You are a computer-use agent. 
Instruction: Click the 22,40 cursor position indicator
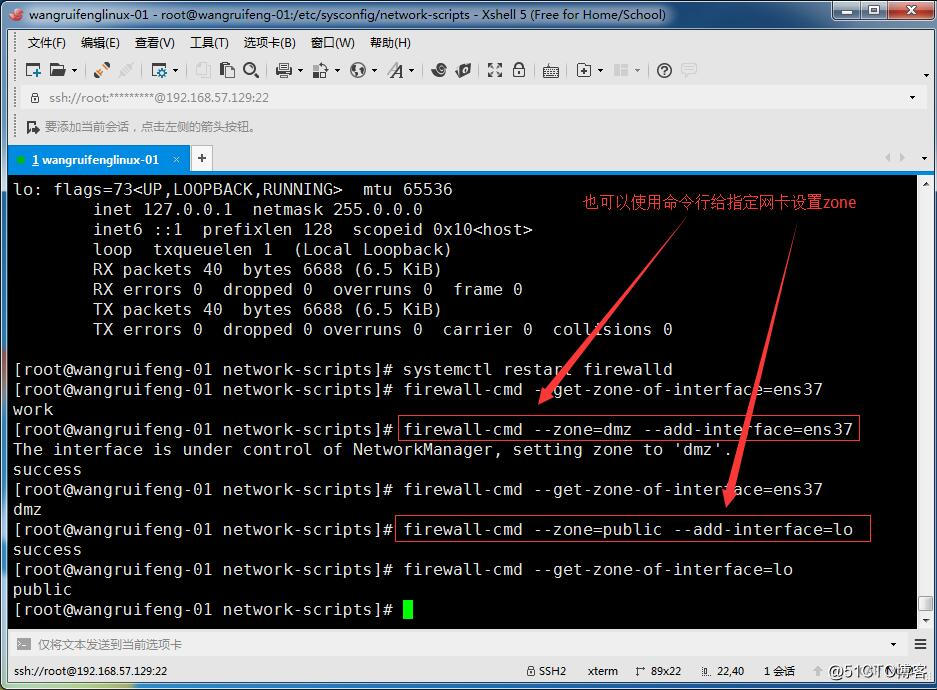(723, 671)
